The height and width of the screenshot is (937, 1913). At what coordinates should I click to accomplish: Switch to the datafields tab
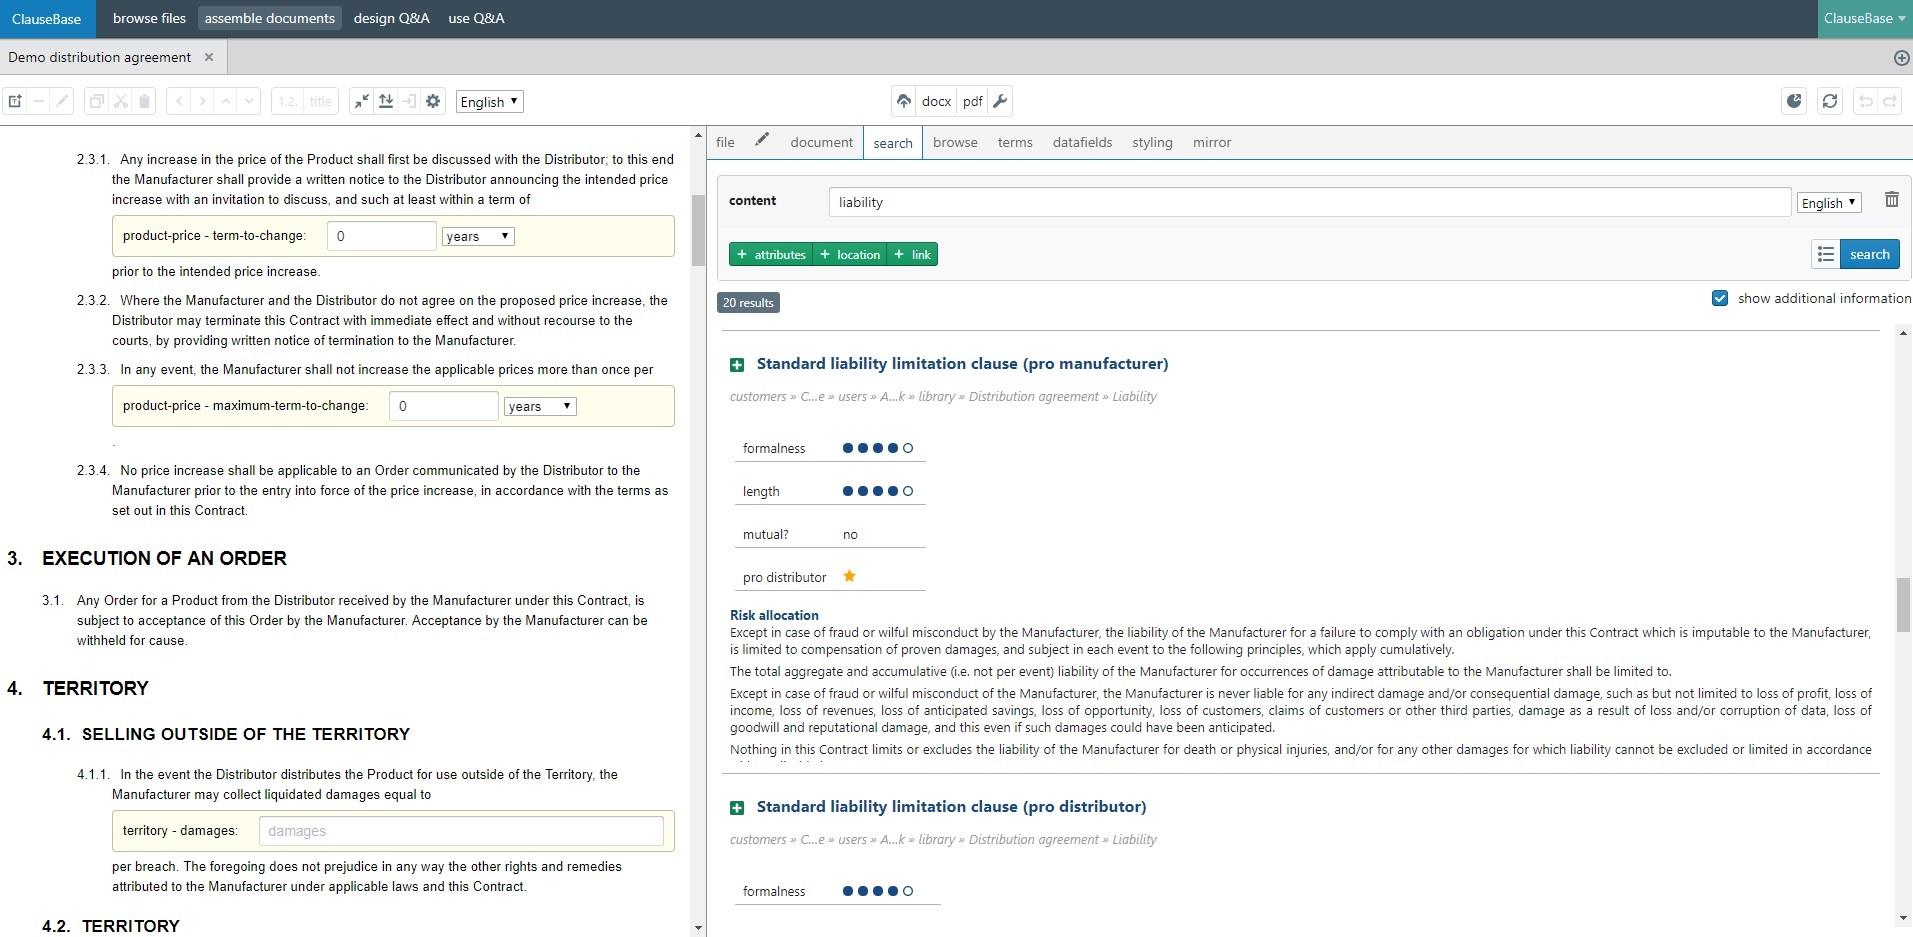click(x=1081, y=142)
